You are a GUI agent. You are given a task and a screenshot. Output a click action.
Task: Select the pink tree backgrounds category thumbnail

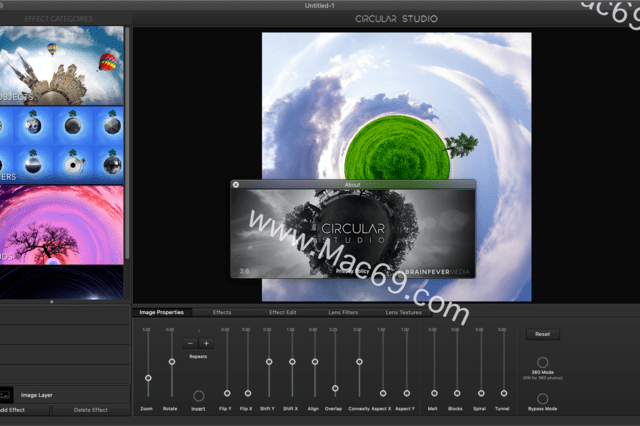61,225
